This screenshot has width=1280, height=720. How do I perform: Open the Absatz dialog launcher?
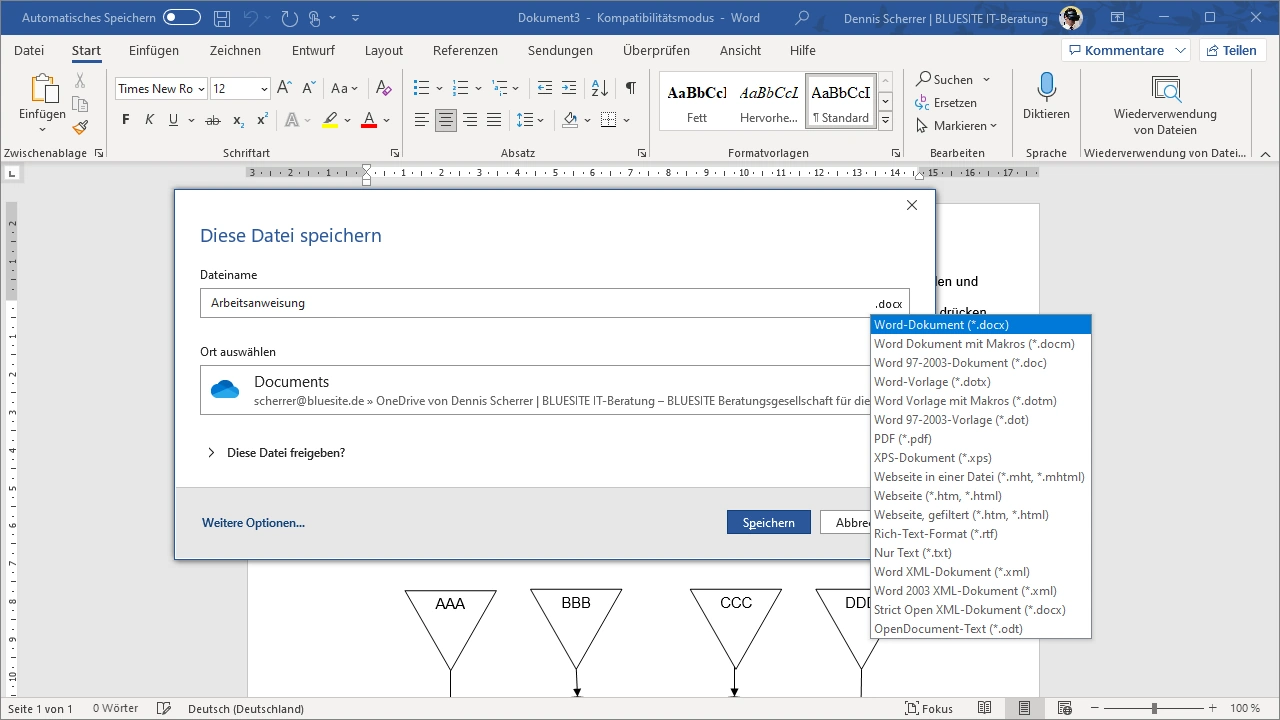click(x=641, y=153)
